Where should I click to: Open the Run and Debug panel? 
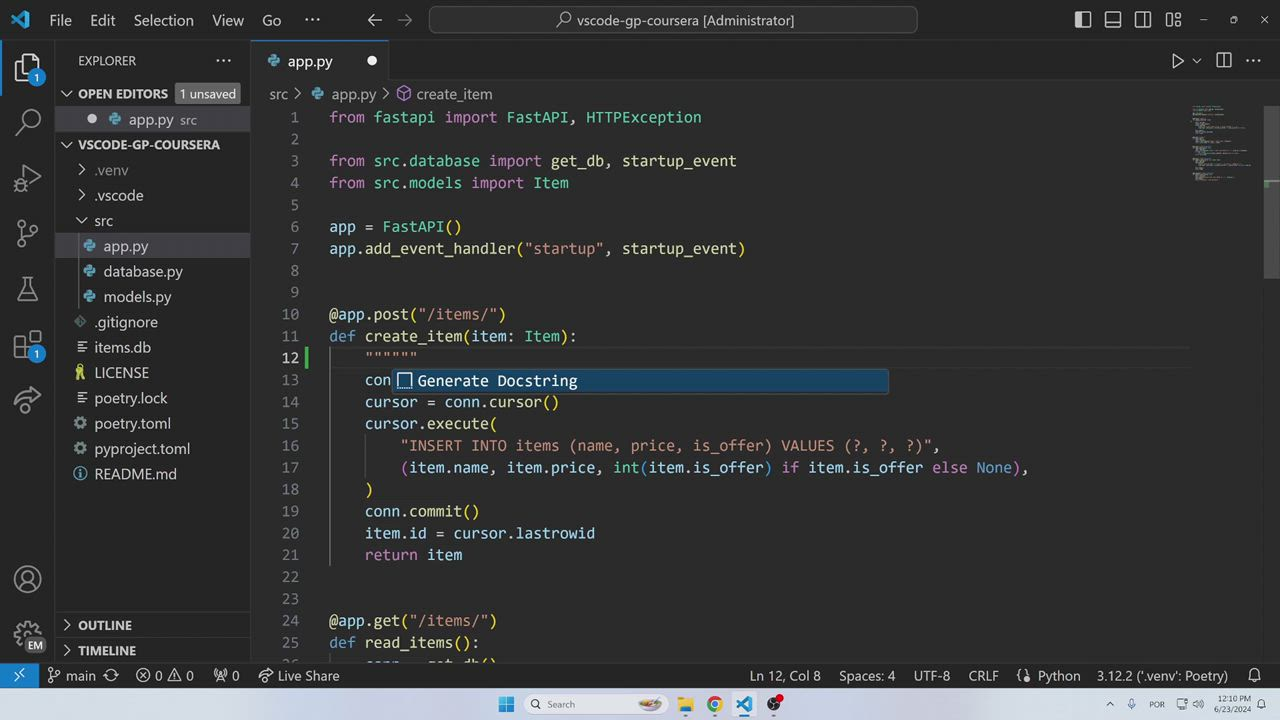point(27,177)
